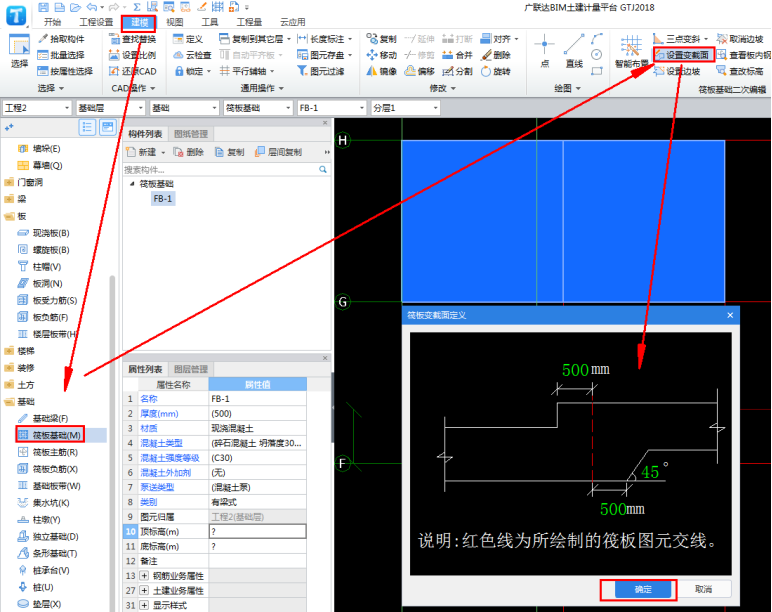This screenshot has width=772, height=612.
Task: Click 偏移 offset tool
Action: click(x=419, y=71)
